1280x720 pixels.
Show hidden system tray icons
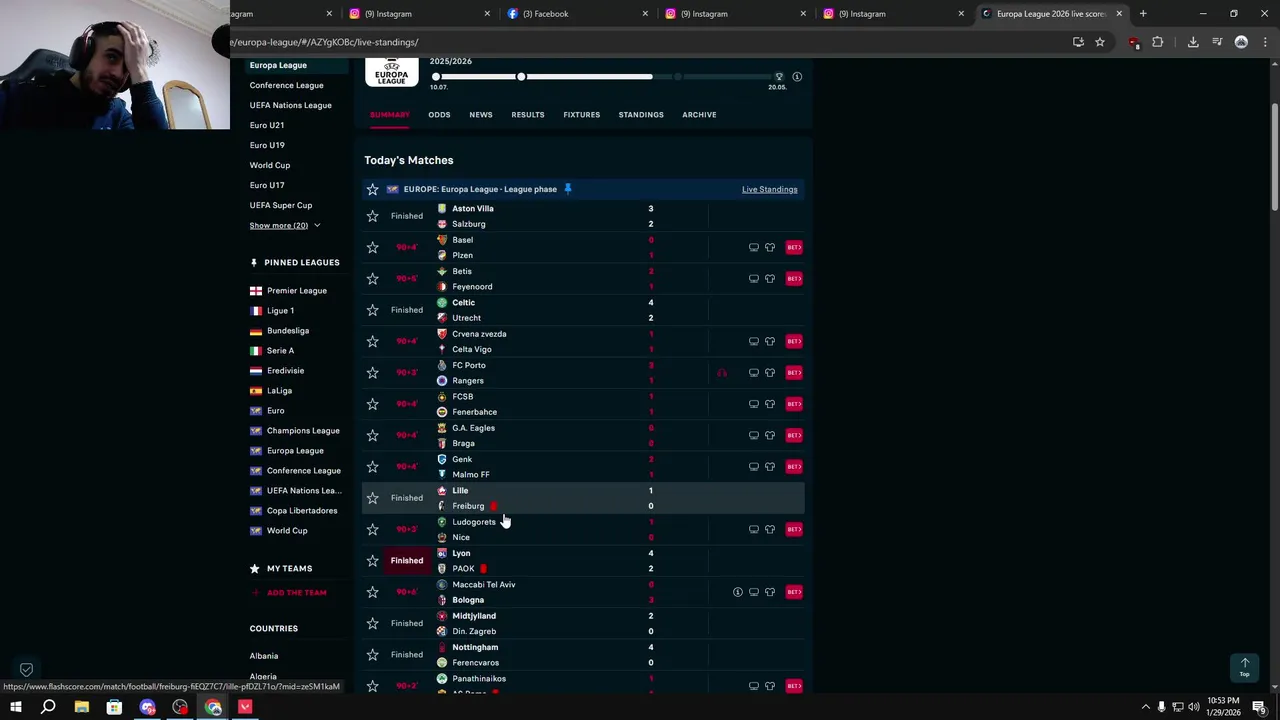click(1145, 707)
